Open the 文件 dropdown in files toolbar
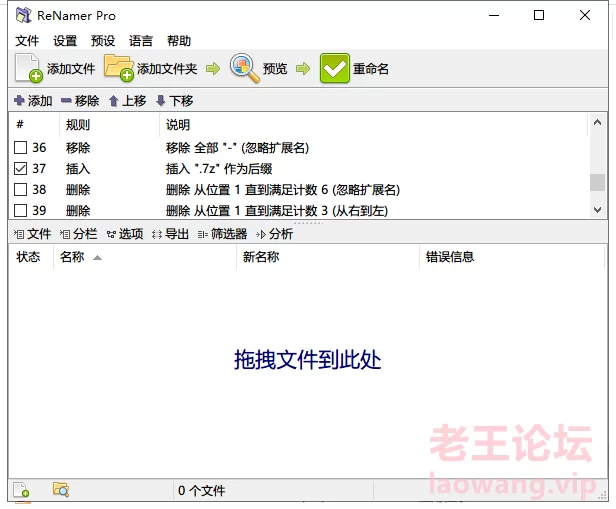The image size is (616, 509). [x=33, y=234]
